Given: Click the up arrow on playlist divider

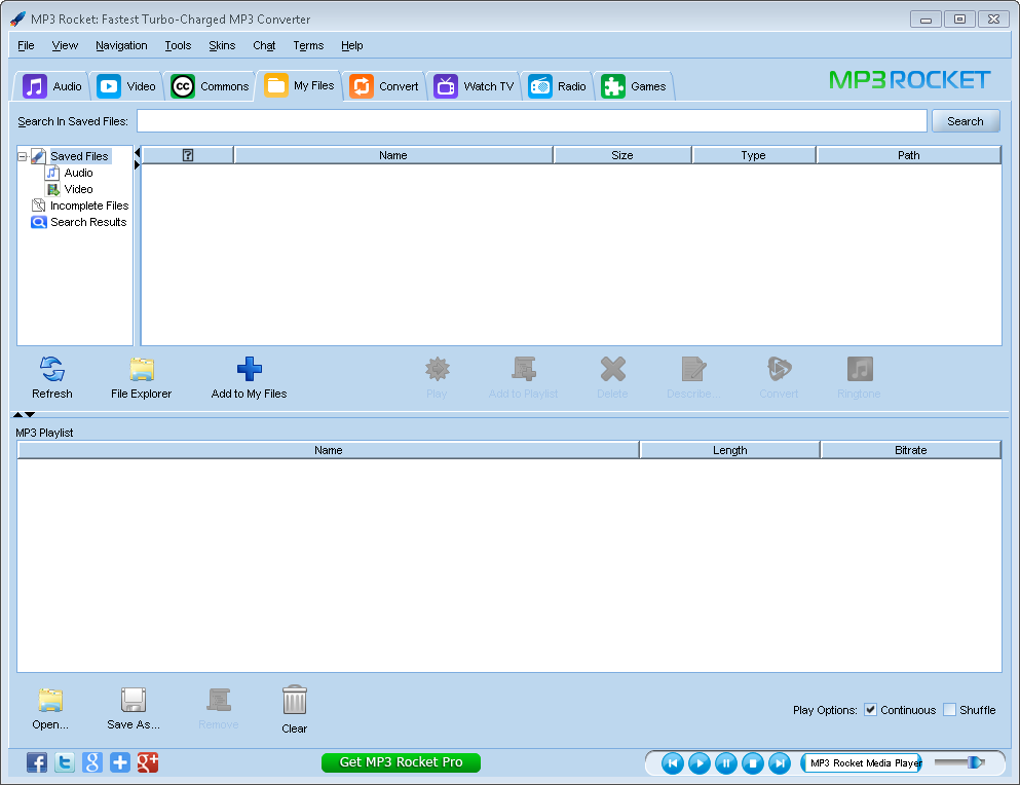Looking at the screenshot, I should pos(18,414).
